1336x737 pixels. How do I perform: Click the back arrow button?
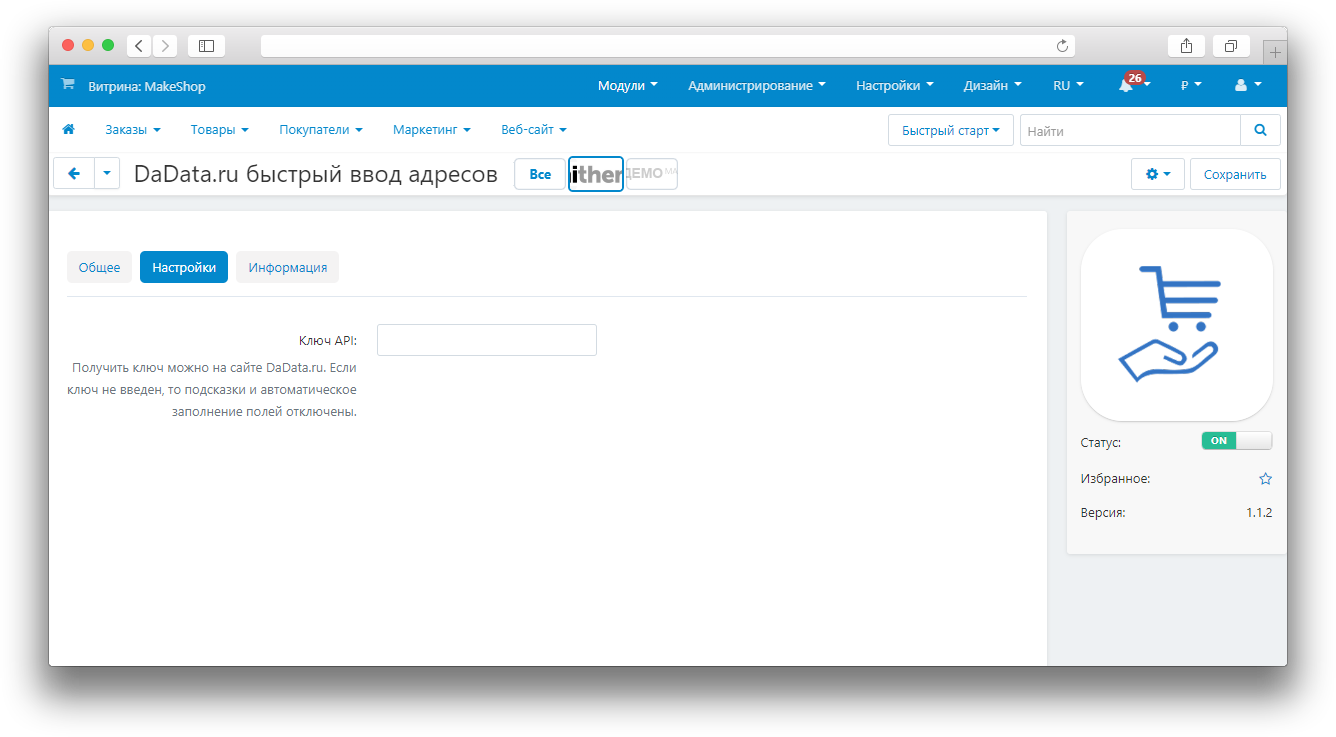(74, 173)
